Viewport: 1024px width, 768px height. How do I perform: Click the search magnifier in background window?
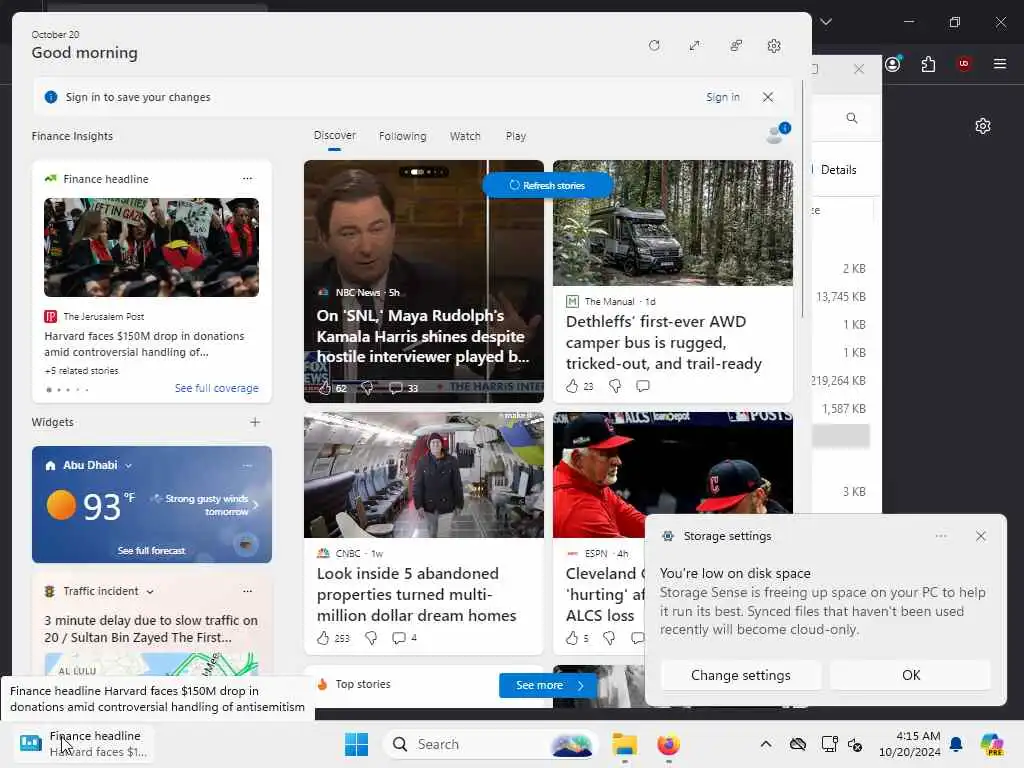[x=852, y=118]
